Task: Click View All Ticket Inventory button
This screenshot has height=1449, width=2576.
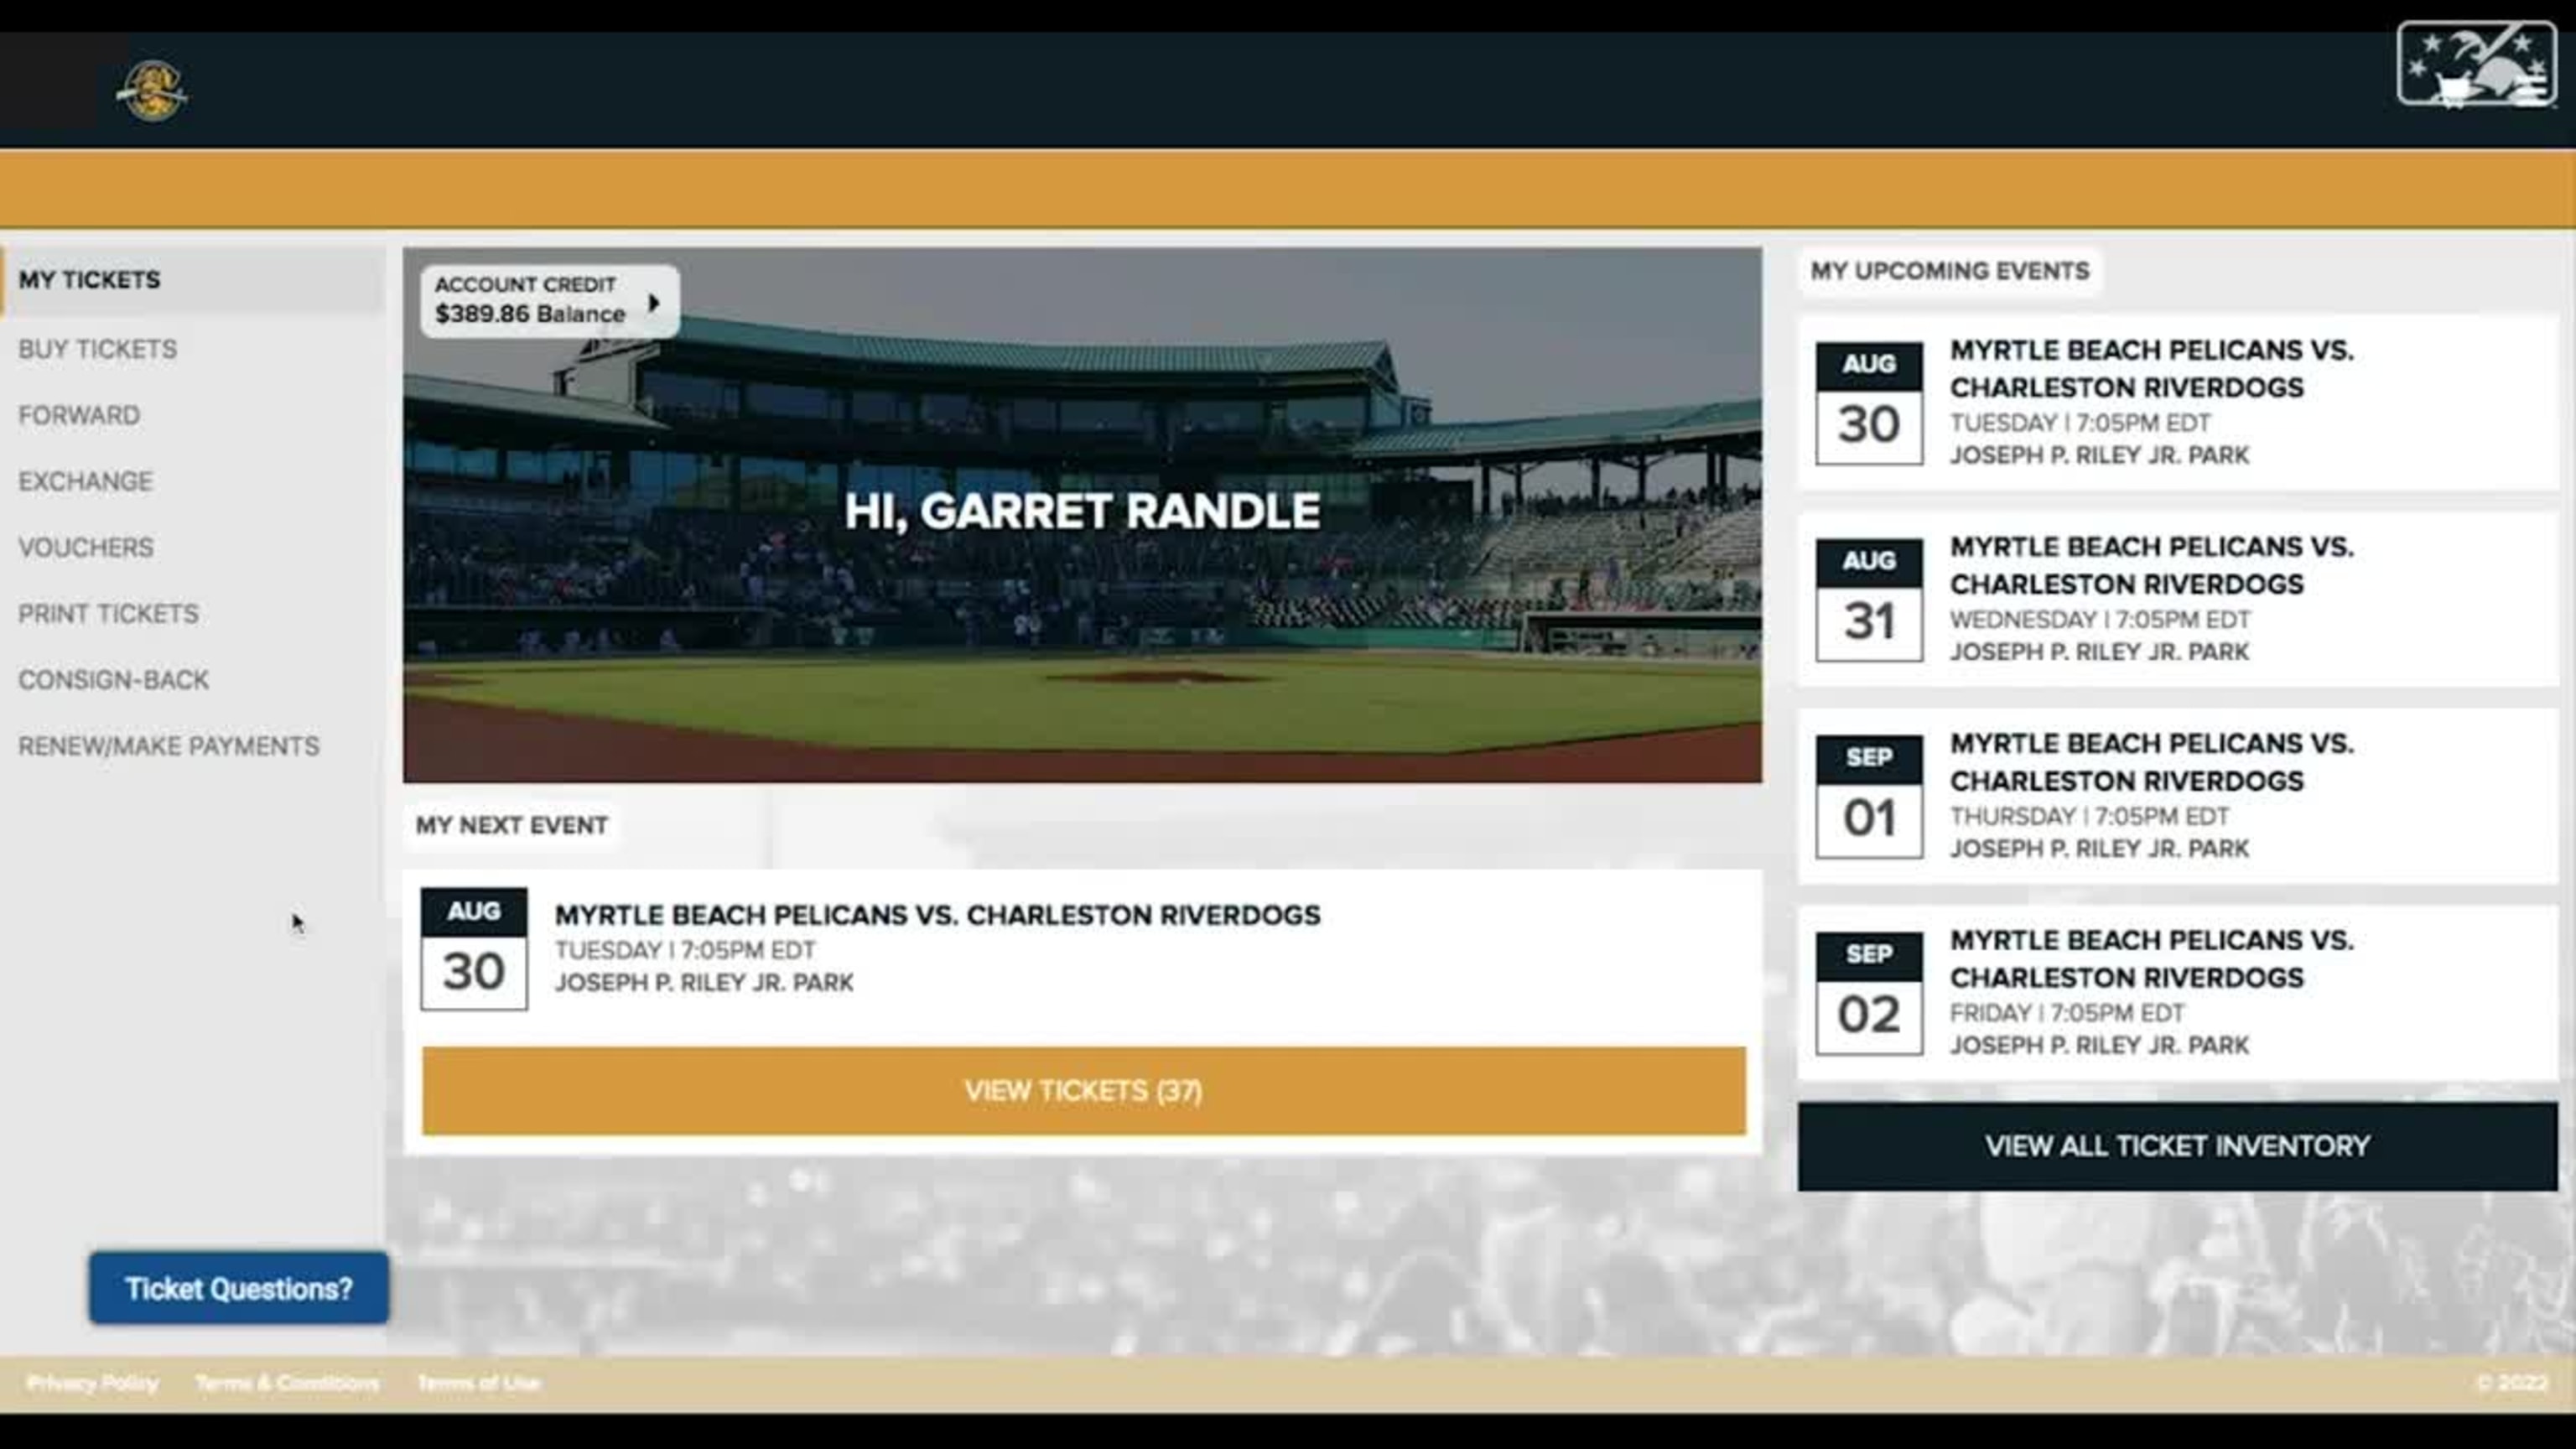Action: tap(2177, 1146)
